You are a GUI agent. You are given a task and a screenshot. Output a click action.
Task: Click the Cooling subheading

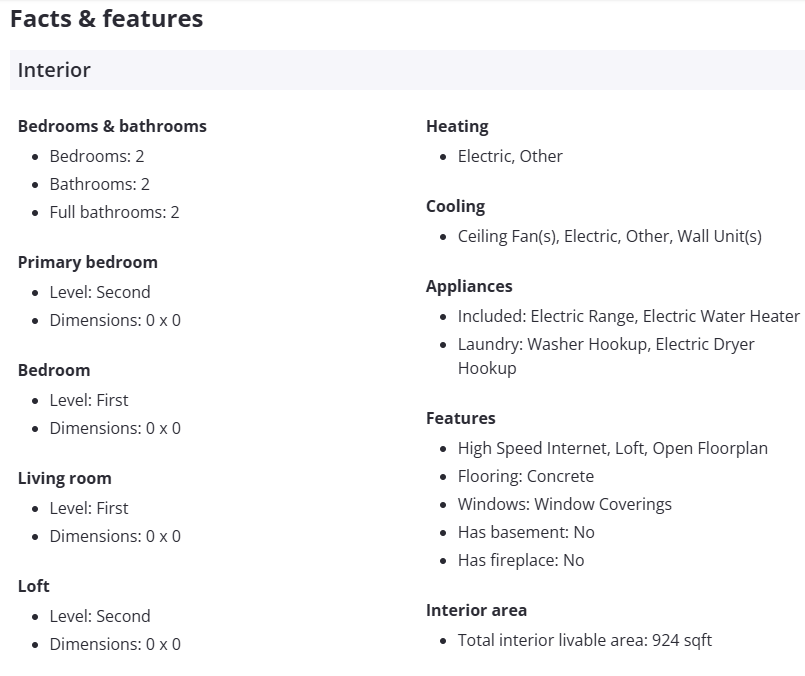point(455,206)
